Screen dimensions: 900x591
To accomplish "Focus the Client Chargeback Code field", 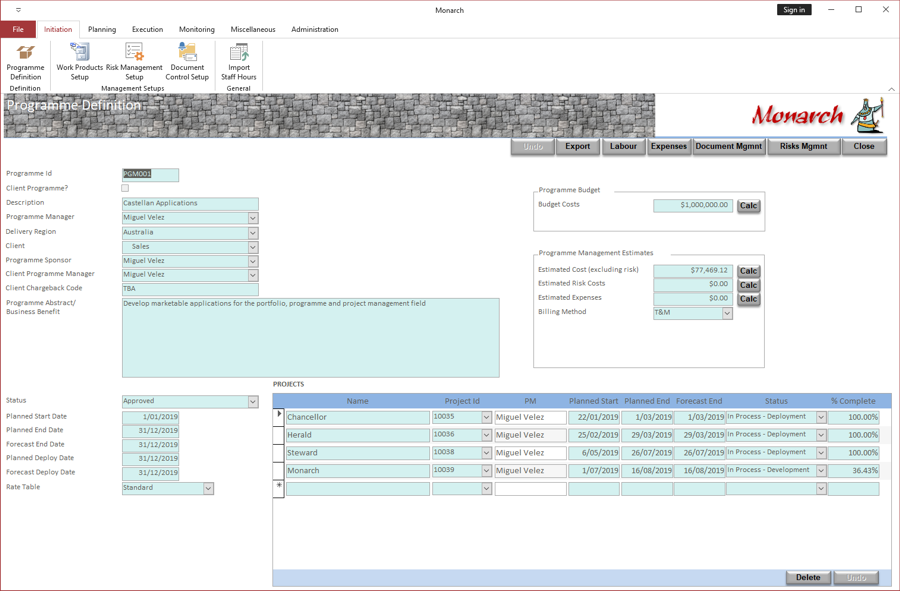I will pyautogui.click(x=190, y=289).
